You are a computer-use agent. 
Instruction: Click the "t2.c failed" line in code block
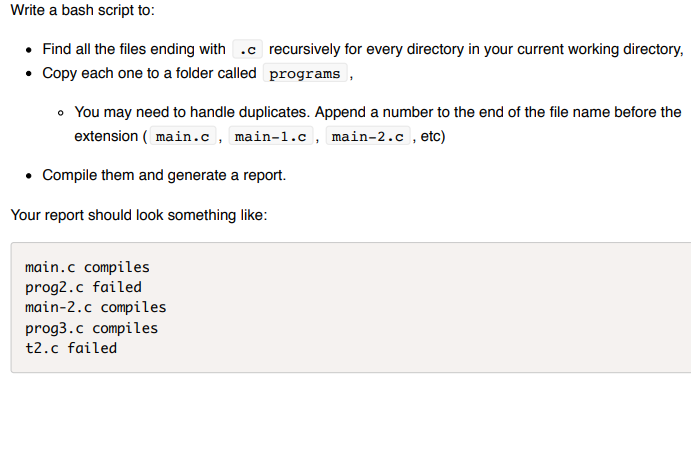(x=71, y=348)
